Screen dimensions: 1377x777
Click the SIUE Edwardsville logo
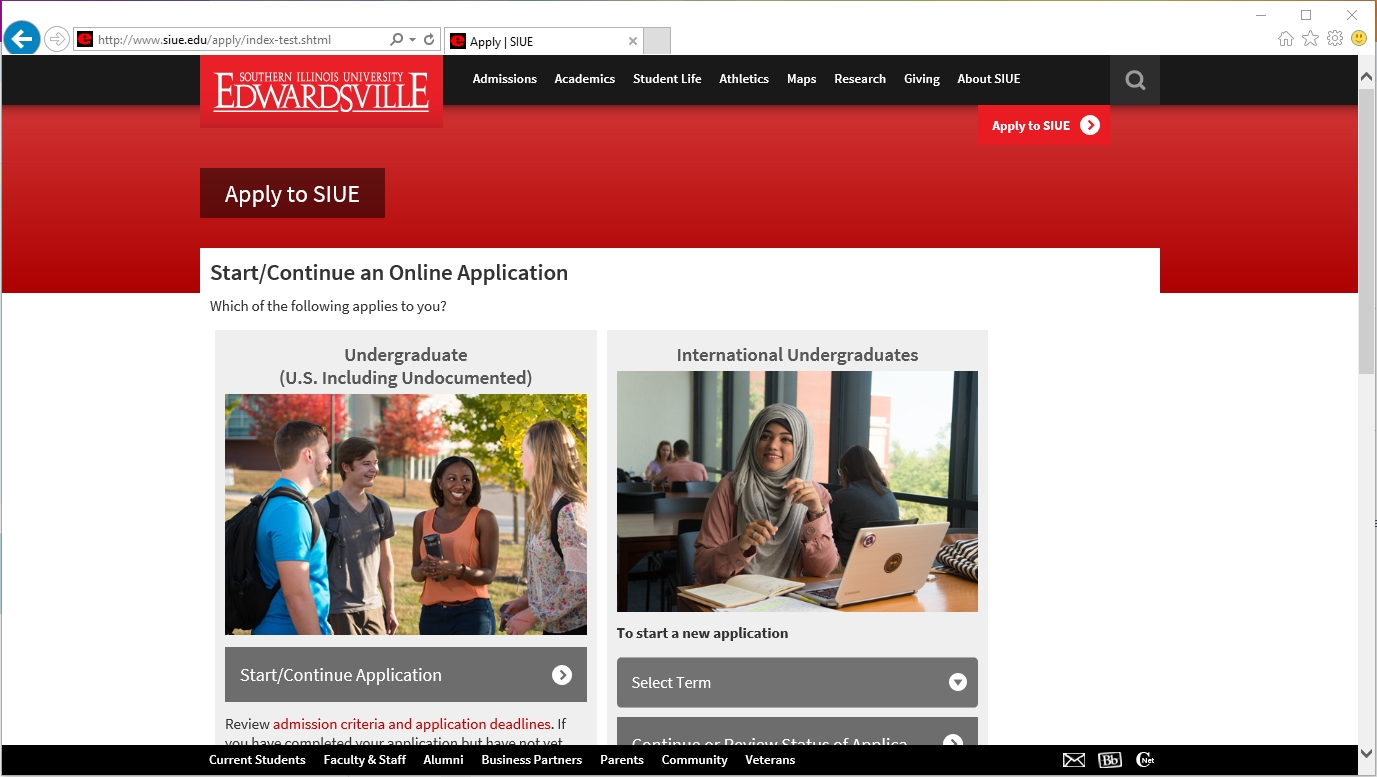(x=321, y=91)
